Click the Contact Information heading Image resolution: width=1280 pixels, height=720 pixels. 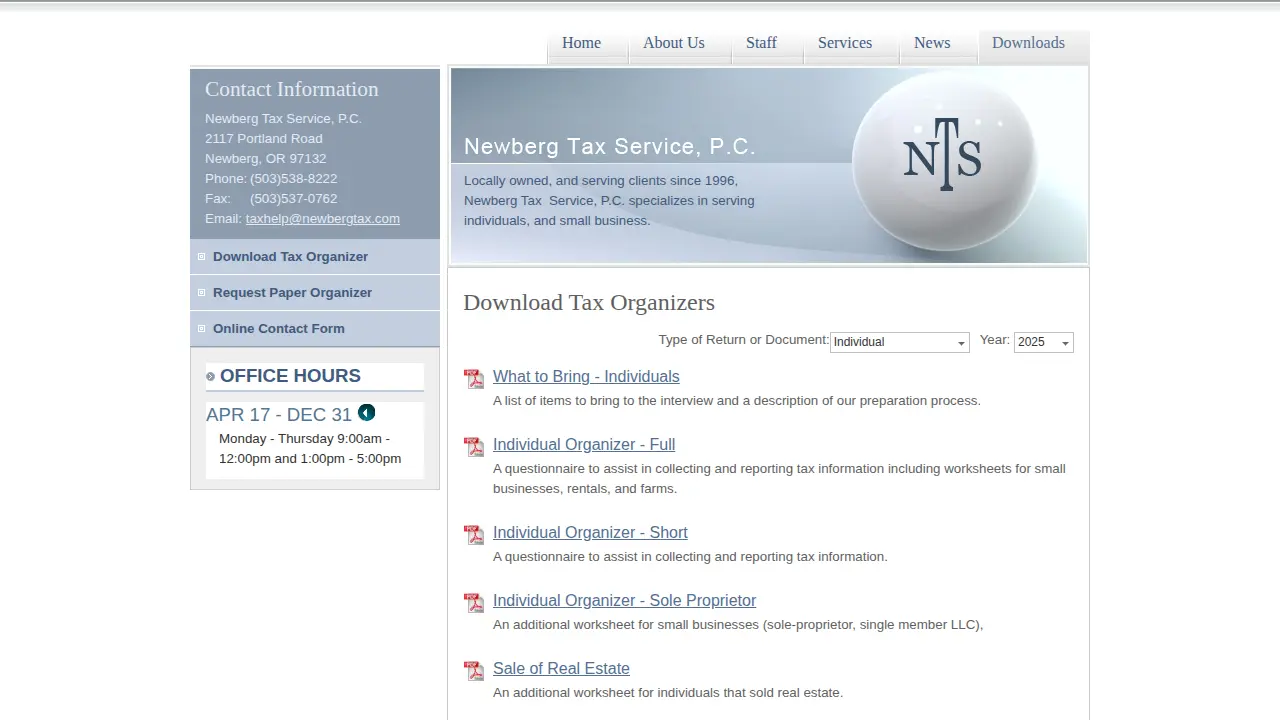pos(292,89)
